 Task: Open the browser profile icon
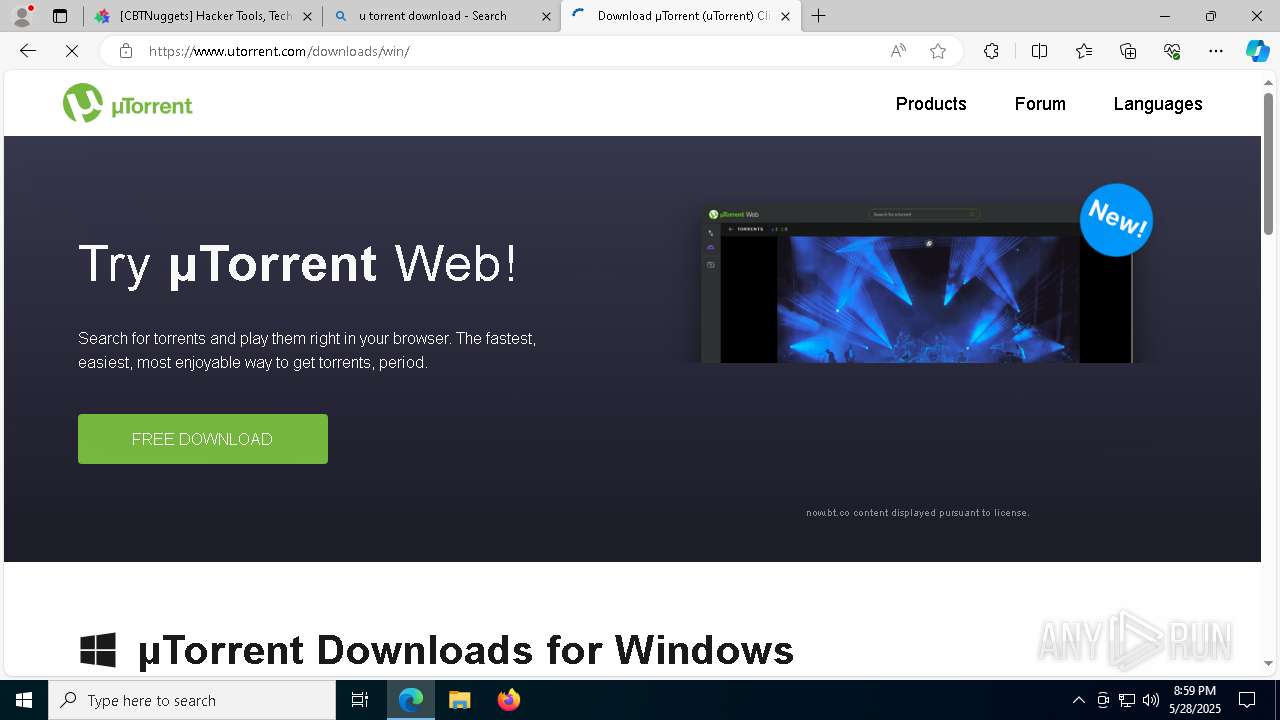pyautogui.click(x=21, y=16)
